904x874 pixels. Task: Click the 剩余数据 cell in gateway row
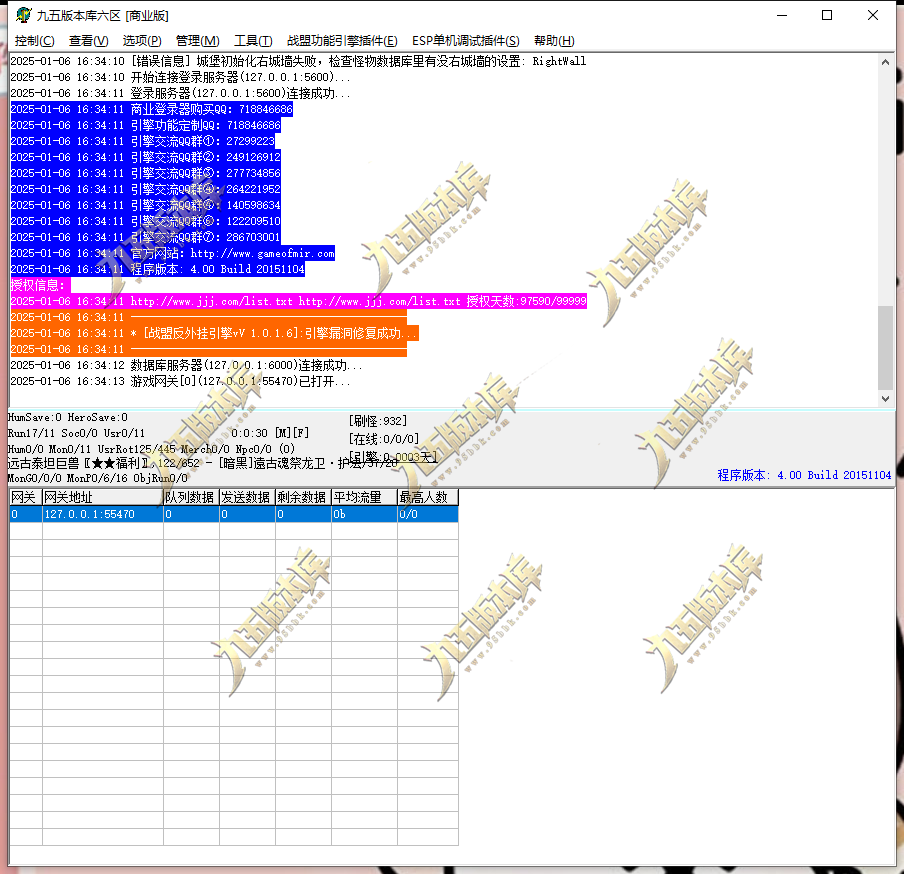tap(303, 514)
